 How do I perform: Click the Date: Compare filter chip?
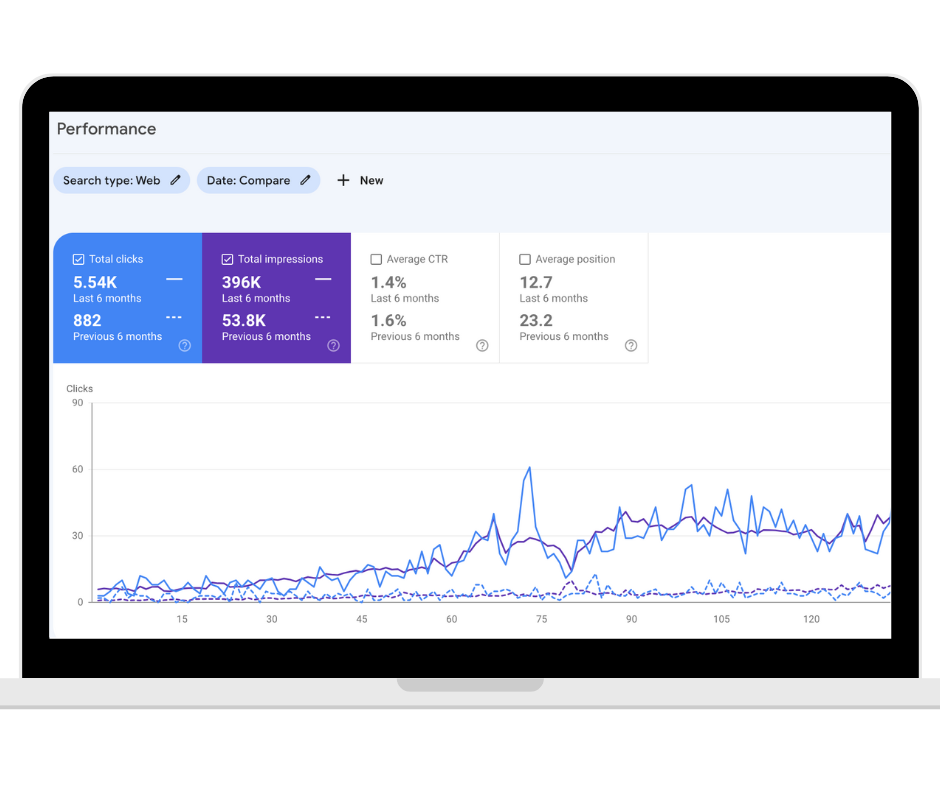point(258,180)
